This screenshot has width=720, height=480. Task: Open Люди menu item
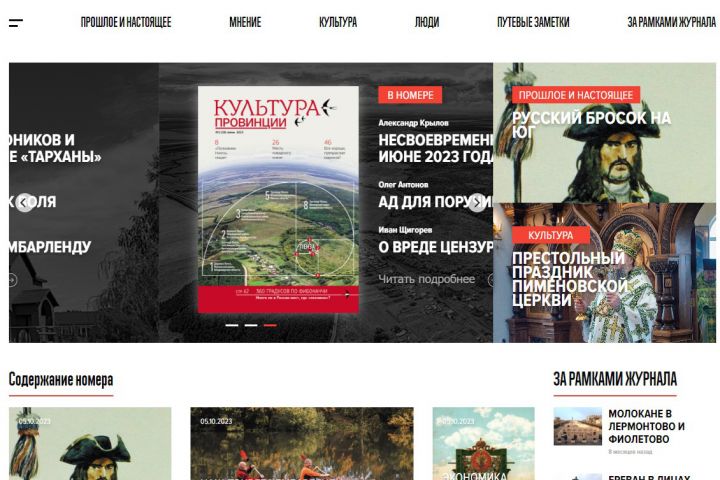click(427, 22)
